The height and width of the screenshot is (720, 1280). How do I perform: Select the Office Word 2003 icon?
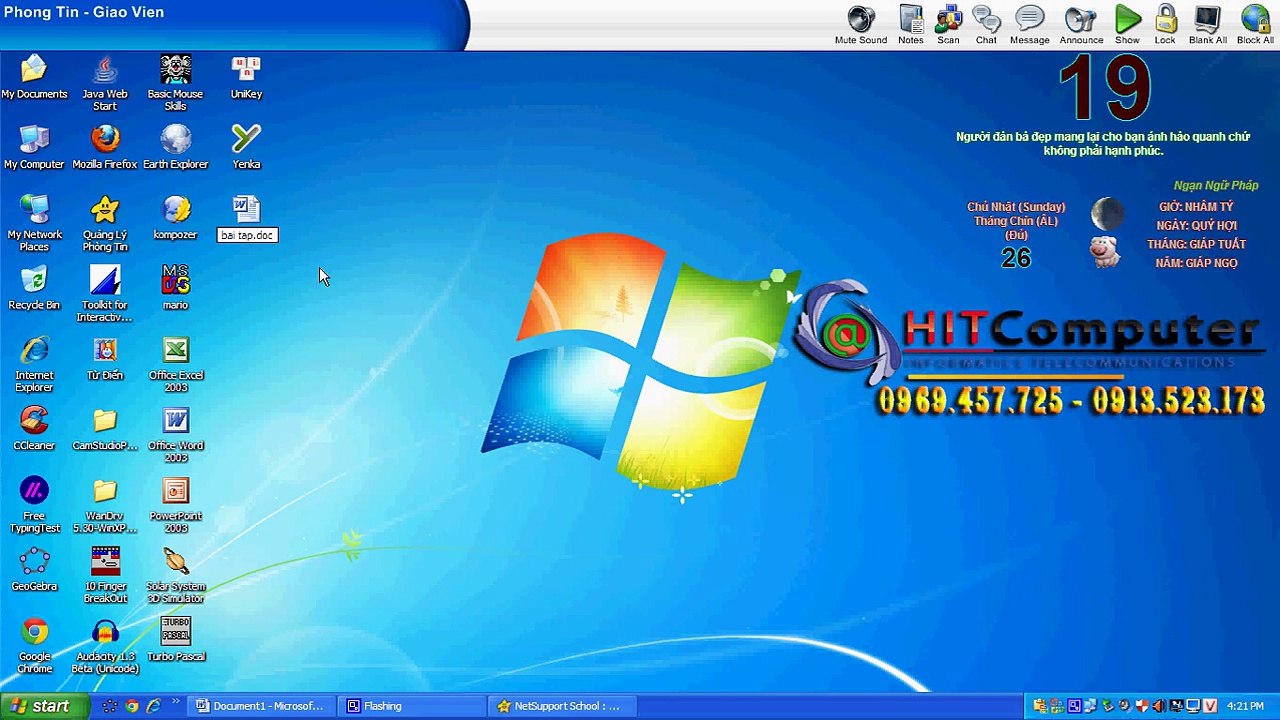(x=175, y=434)
